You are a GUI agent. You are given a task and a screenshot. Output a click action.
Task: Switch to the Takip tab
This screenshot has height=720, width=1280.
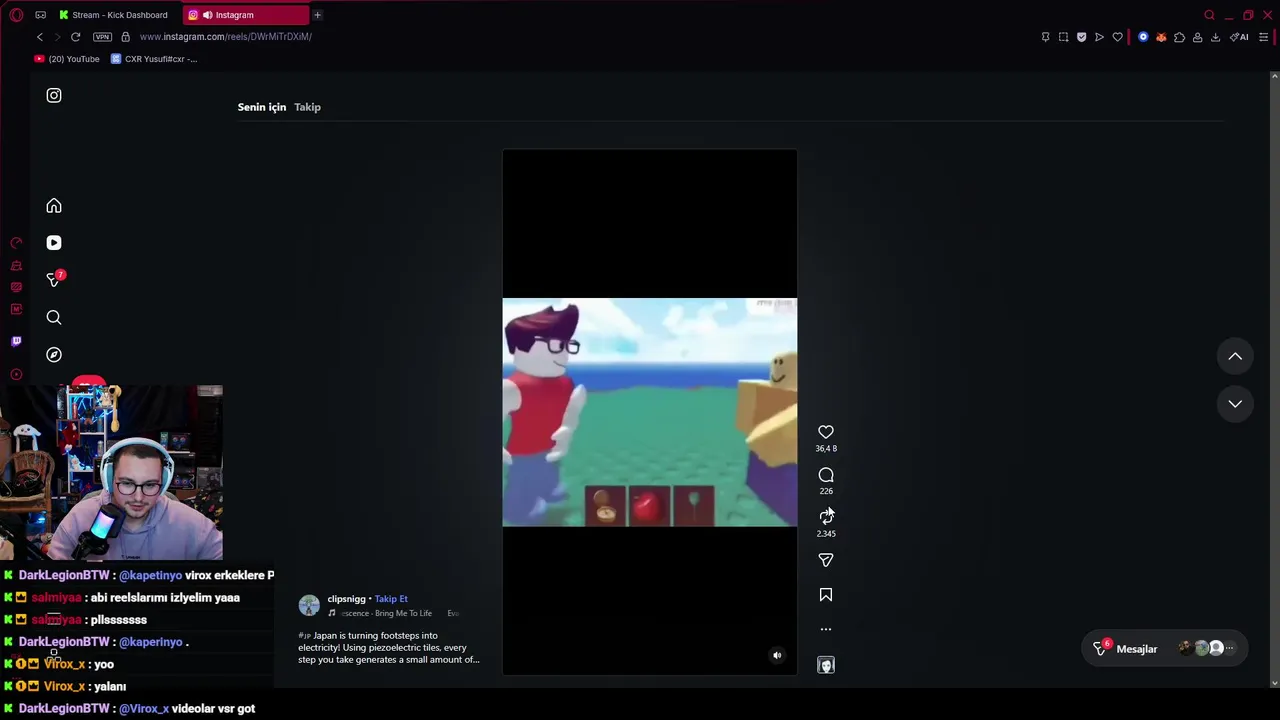coord(307,107)
